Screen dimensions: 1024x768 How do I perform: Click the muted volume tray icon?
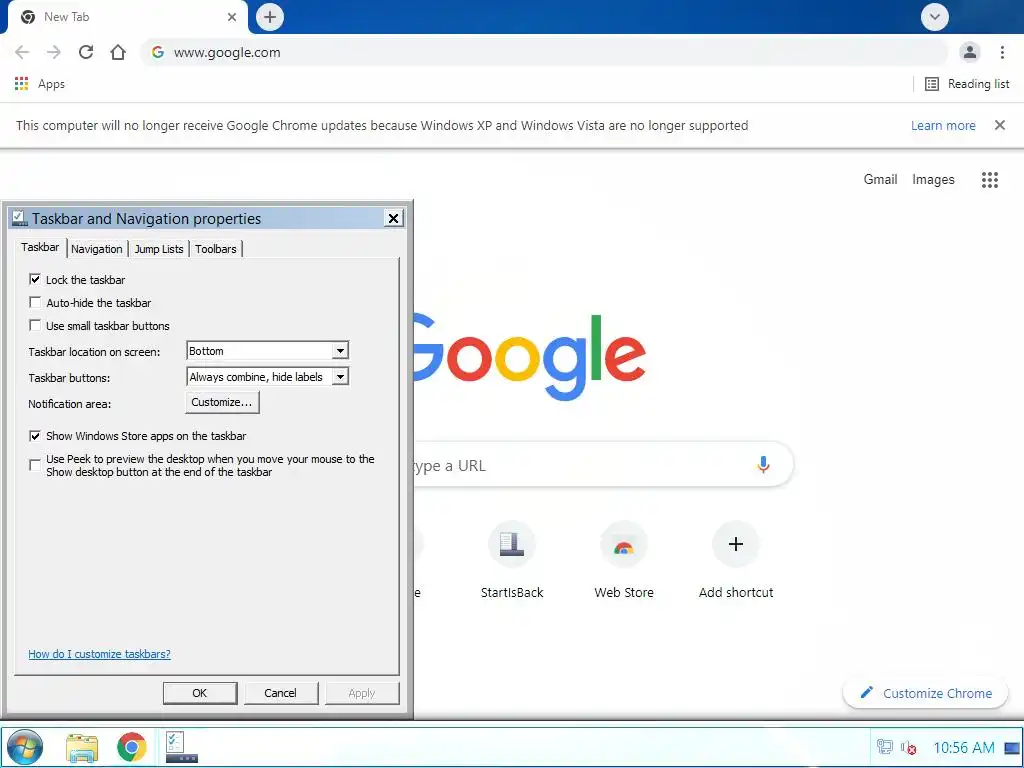pyautogui.click(x=908, y=747)
